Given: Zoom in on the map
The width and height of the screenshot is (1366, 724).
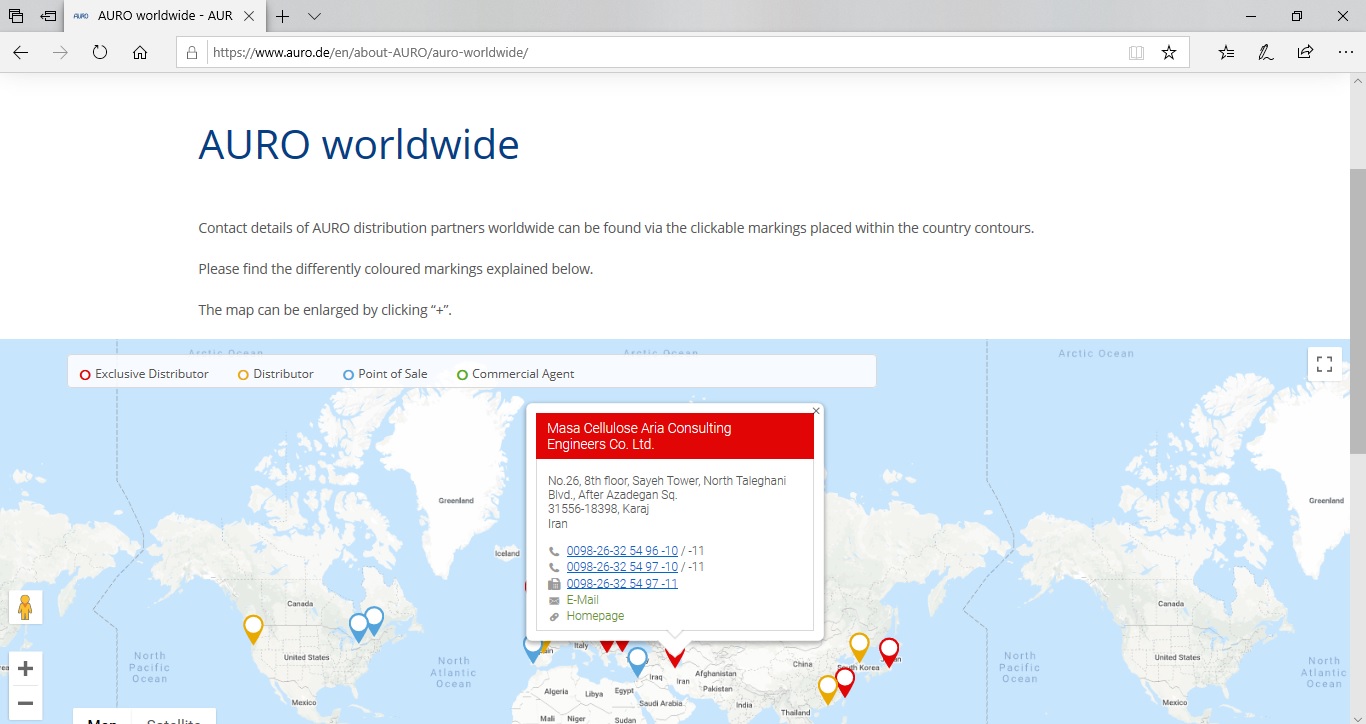Looking at the screenshot, I should (26, 669).
